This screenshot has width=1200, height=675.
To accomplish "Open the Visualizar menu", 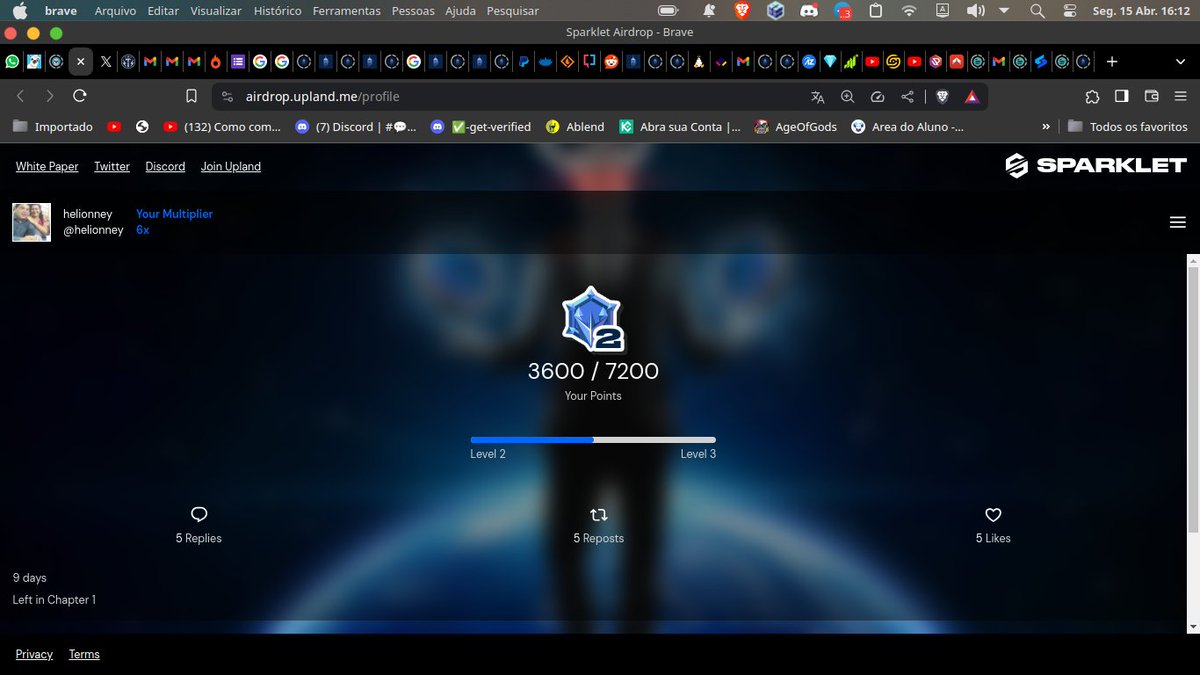I will [x=216, y=11].
